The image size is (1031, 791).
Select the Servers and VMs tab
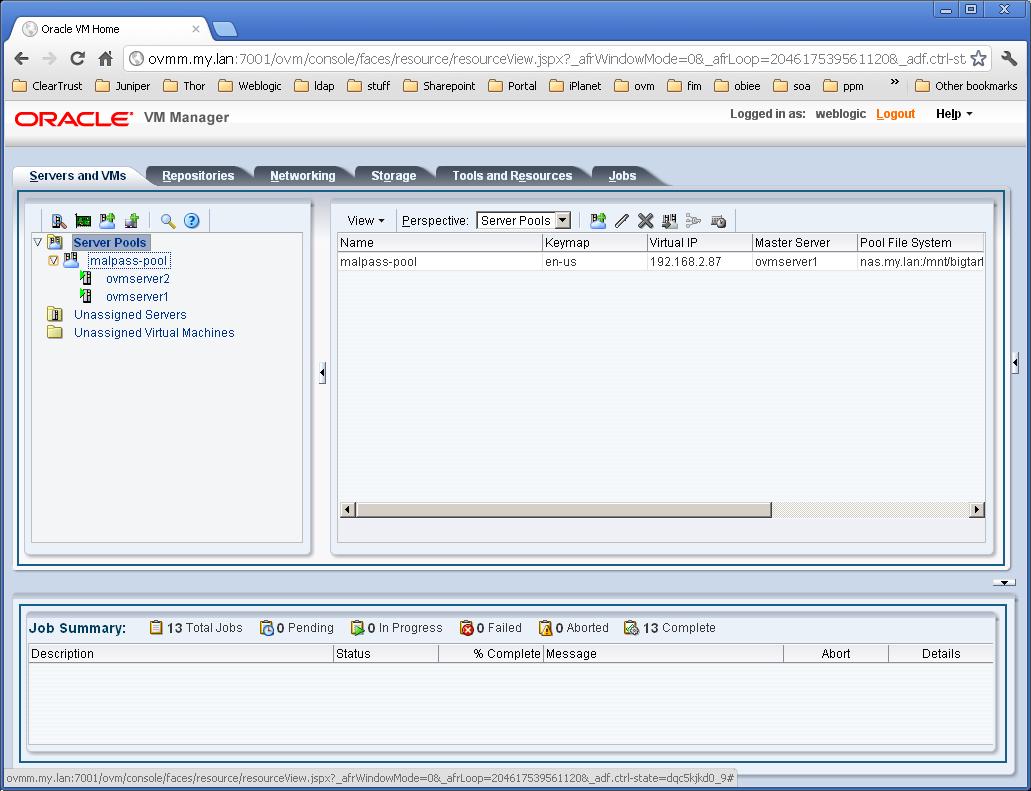tap(78, 176)
